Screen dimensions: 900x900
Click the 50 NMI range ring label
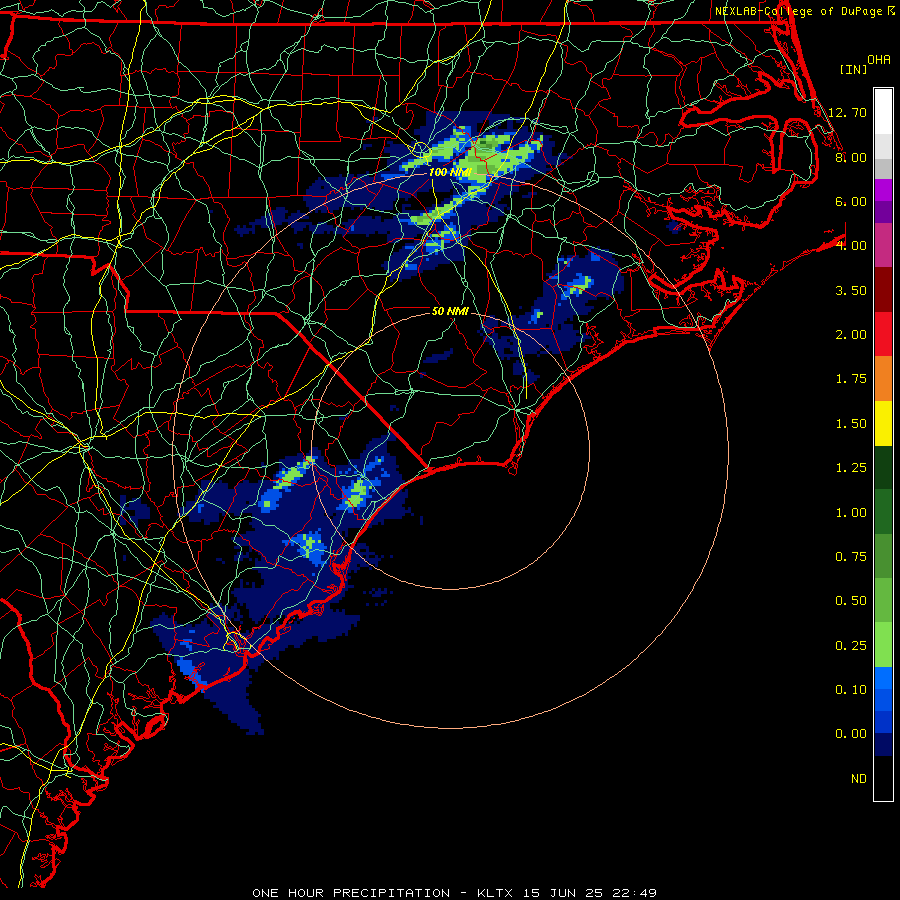click(x=450, y=311)
